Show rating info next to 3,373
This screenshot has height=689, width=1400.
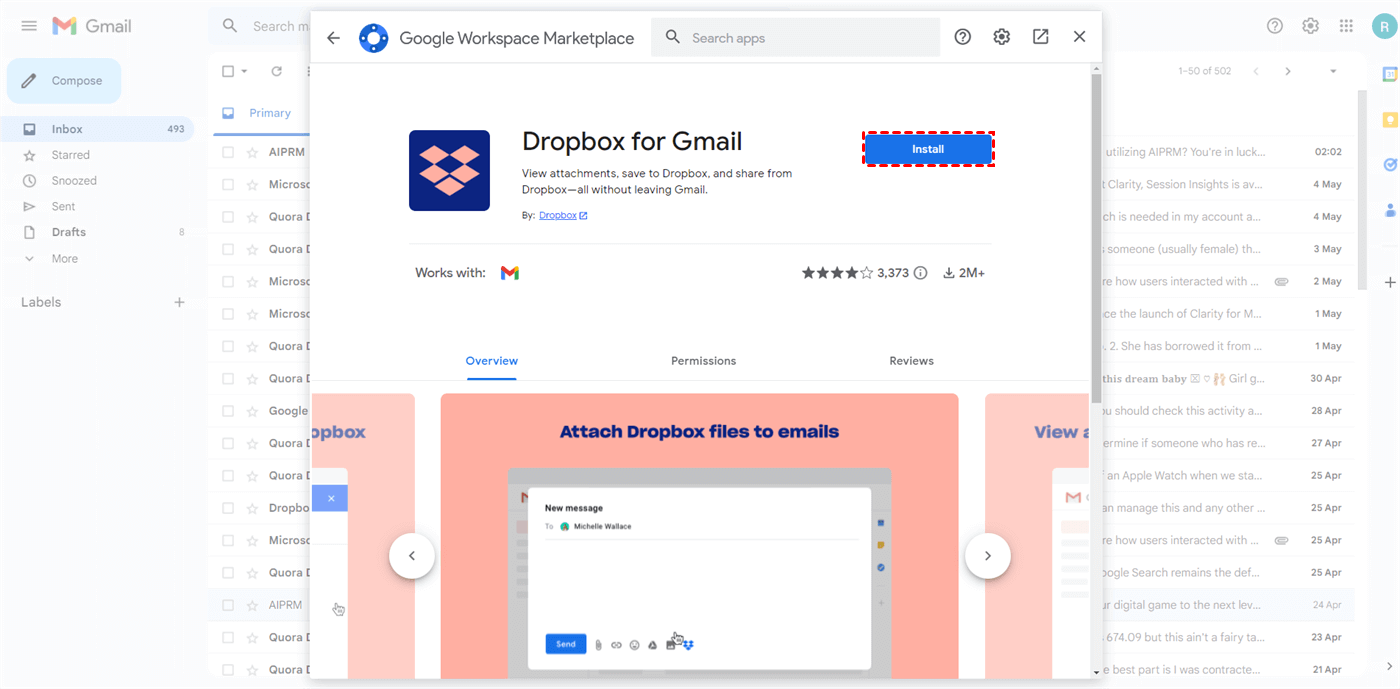921,273
